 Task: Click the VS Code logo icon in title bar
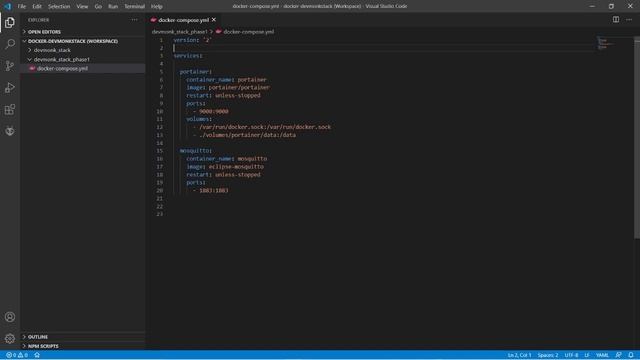[x=7, y=6]
